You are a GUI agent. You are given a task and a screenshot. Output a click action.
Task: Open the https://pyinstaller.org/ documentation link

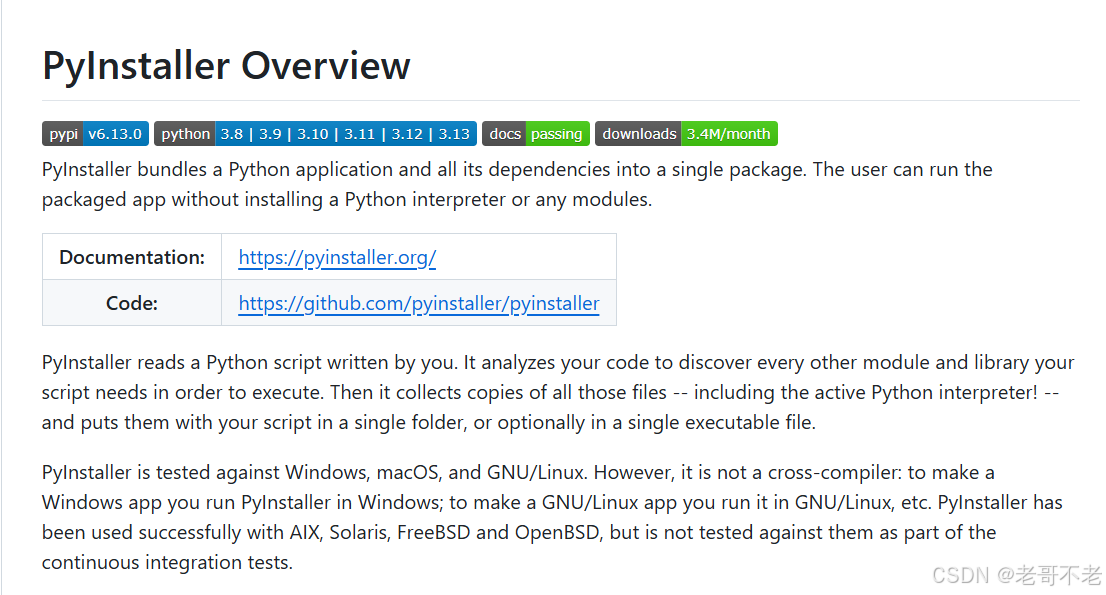click(337, 257)
